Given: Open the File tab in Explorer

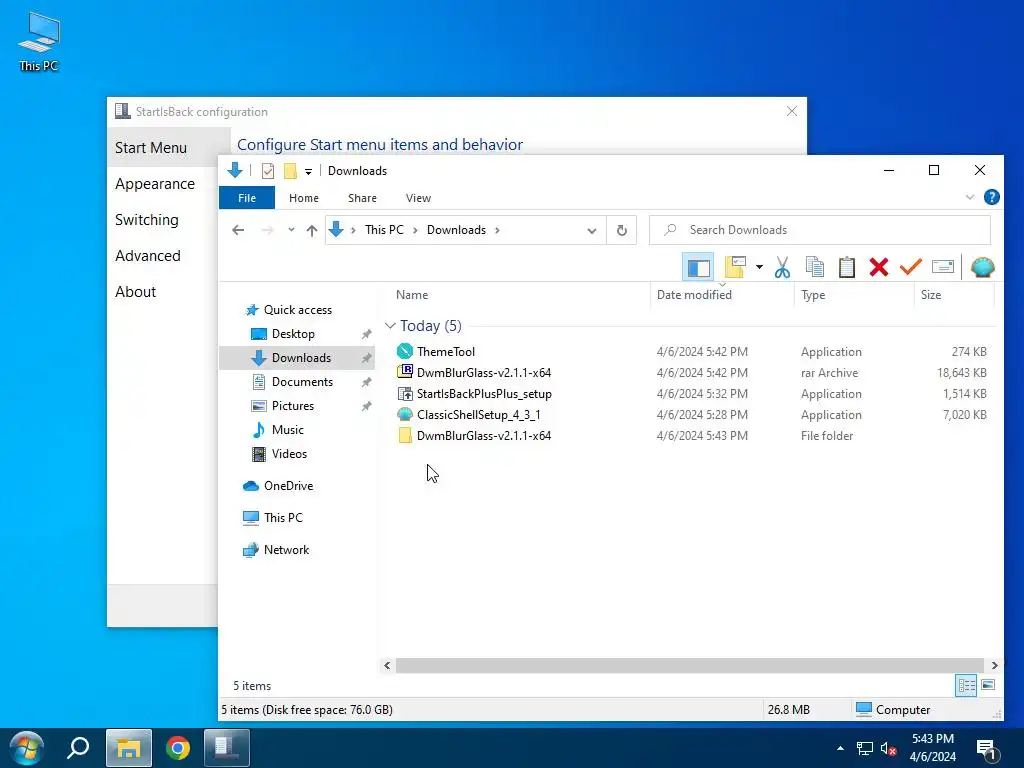Looking at the screenshot, I should click(247, 198).
